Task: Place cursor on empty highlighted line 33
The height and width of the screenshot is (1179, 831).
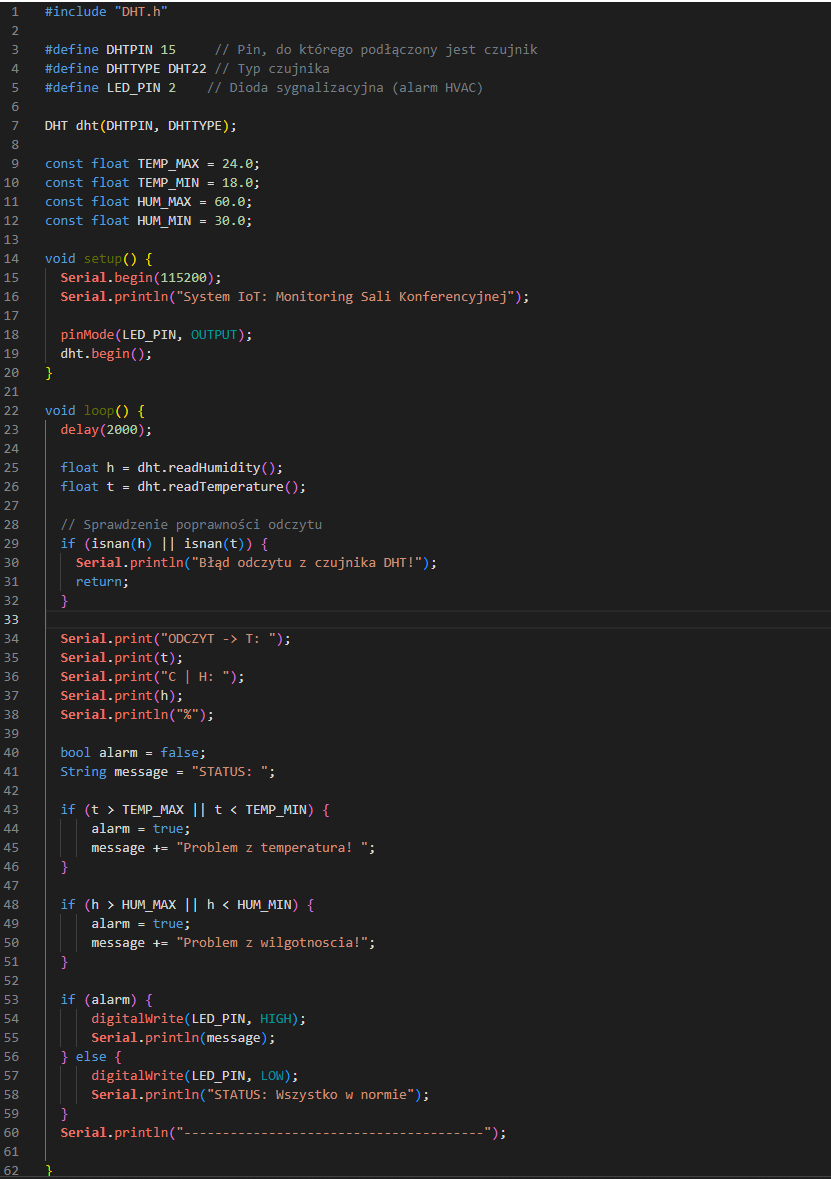Action: click(400, 619)
